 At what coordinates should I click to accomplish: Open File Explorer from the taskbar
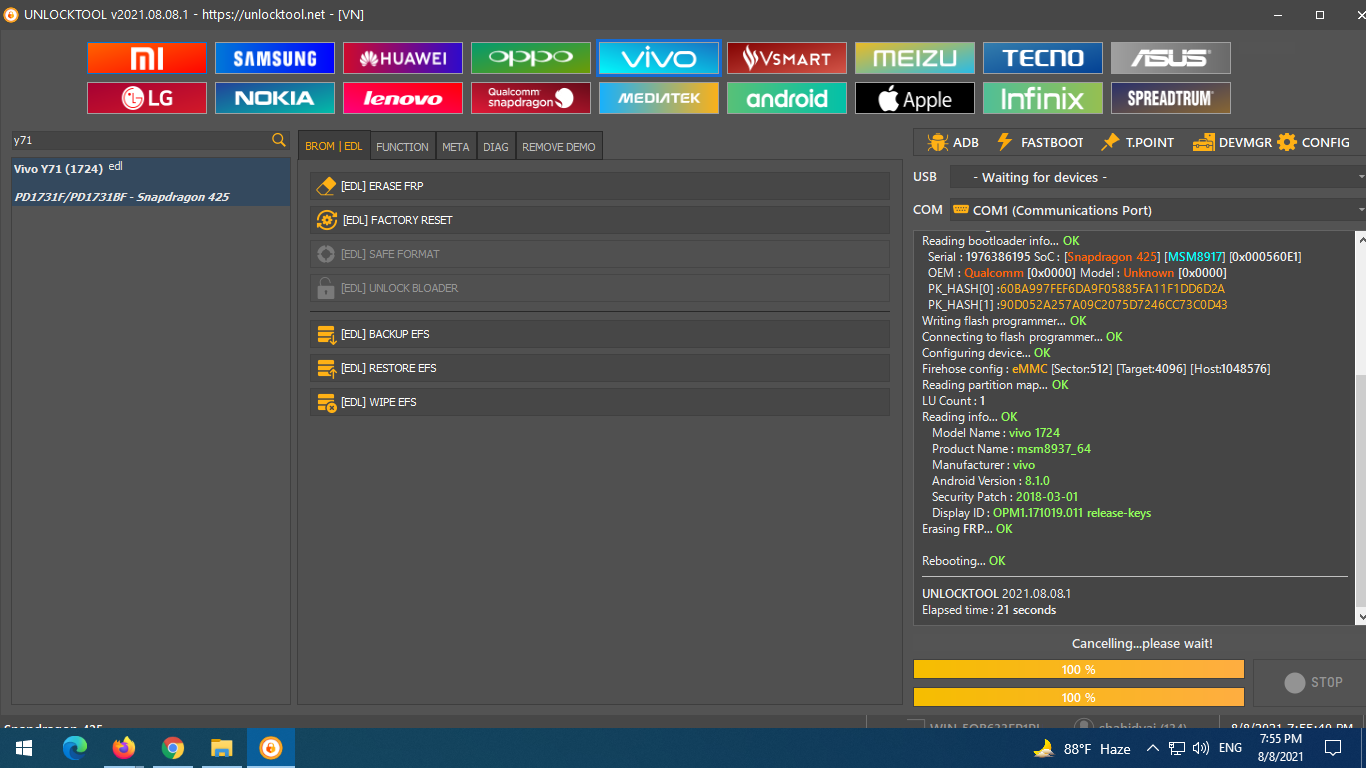pyautogui.click(x=222, y=748)
